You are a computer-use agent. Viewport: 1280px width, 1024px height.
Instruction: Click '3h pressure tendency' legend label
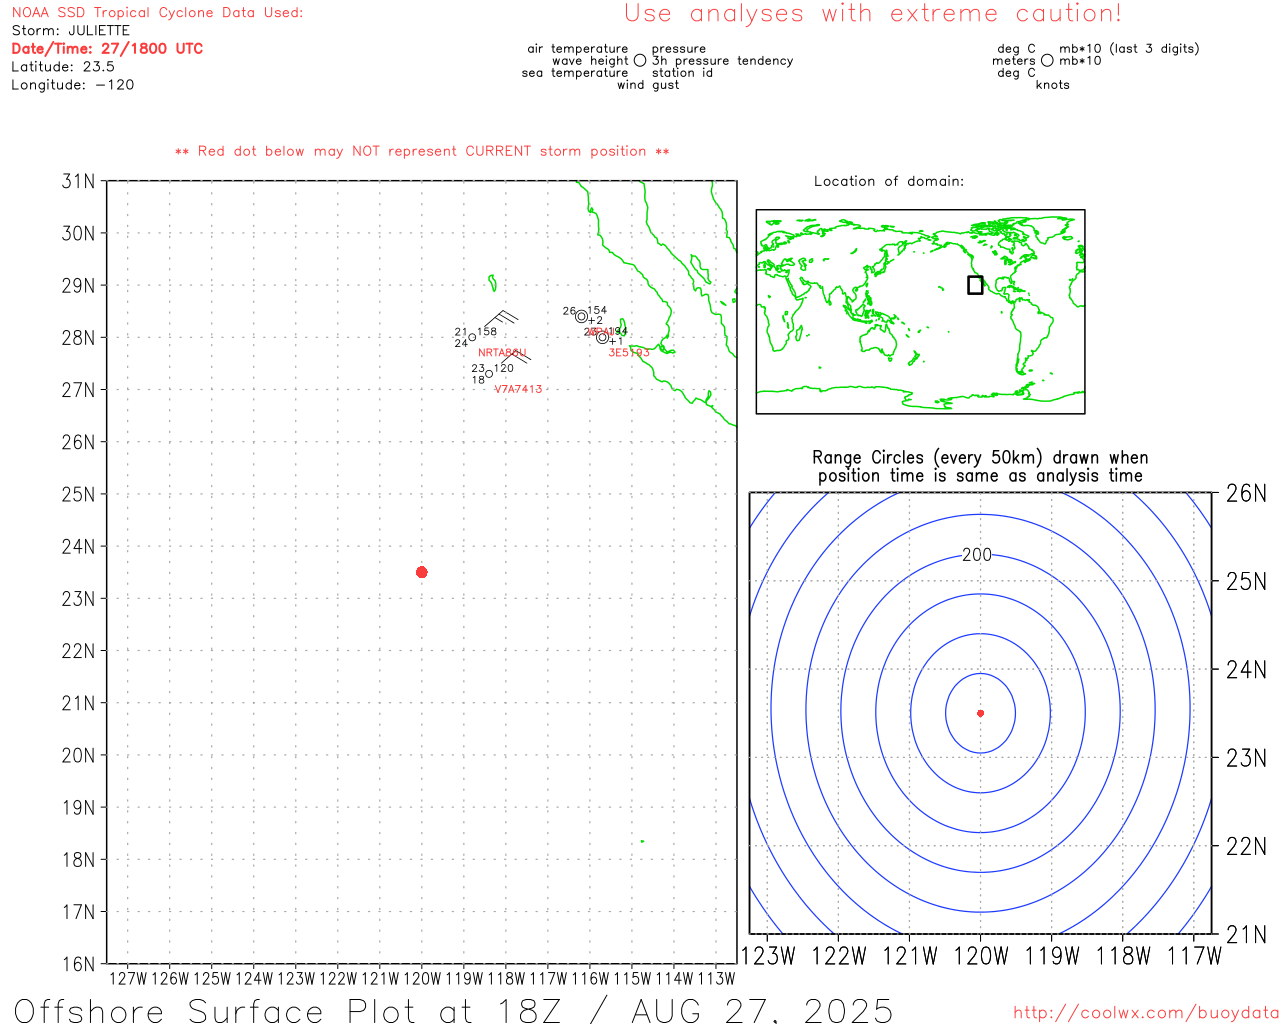(x=722, y=60)
